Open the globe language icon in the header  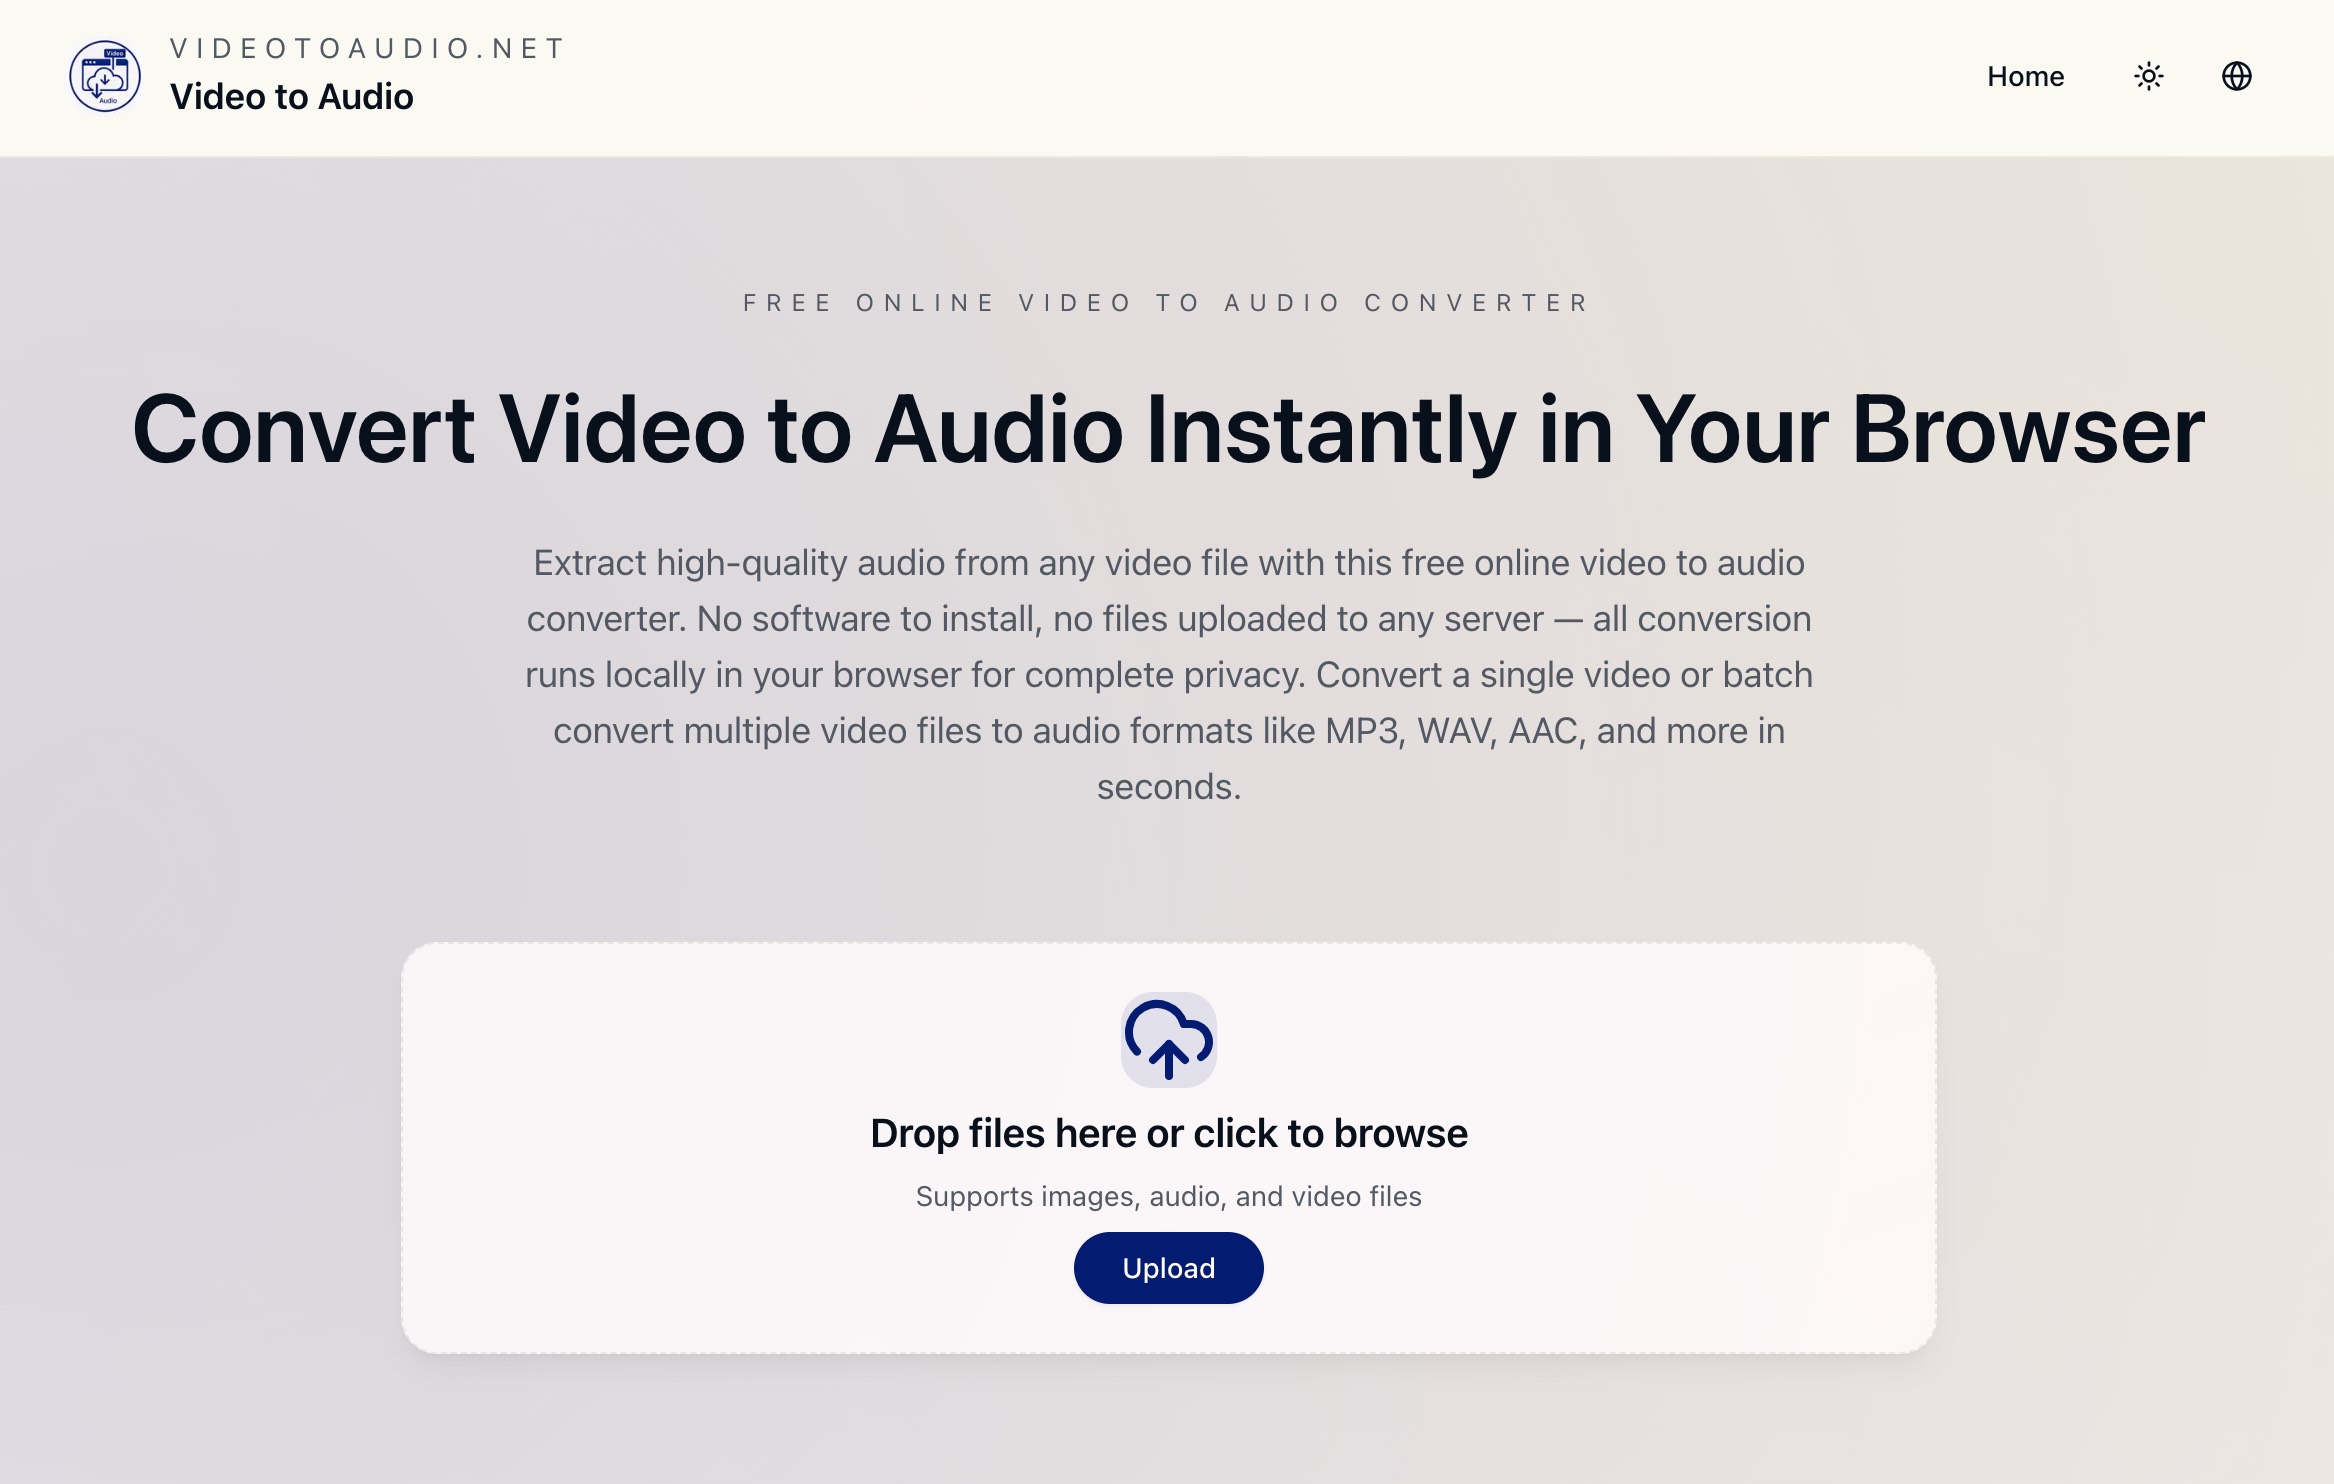(2237, 76)
